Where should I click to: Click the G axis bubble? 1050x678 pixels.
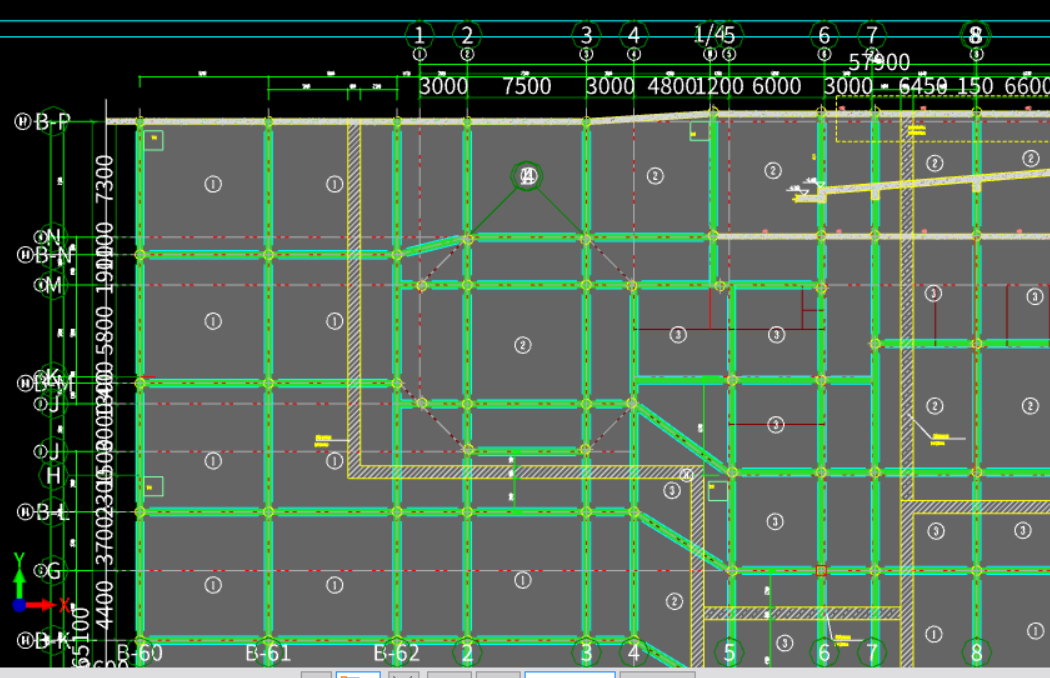(54, 571)
